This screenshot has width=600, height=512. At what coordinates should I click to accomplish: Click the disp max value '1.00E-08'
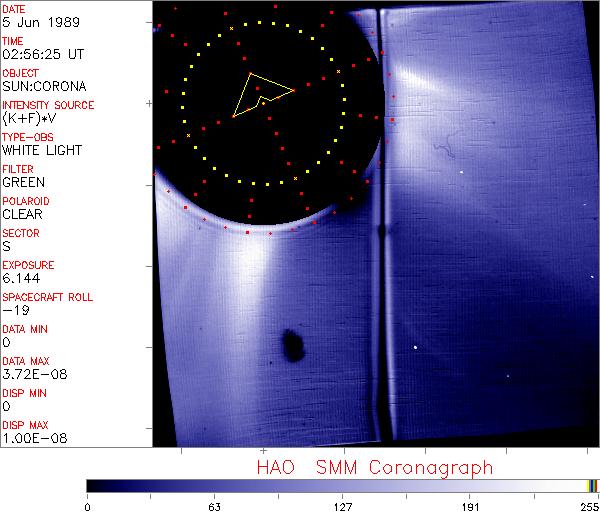click(34, 438)
